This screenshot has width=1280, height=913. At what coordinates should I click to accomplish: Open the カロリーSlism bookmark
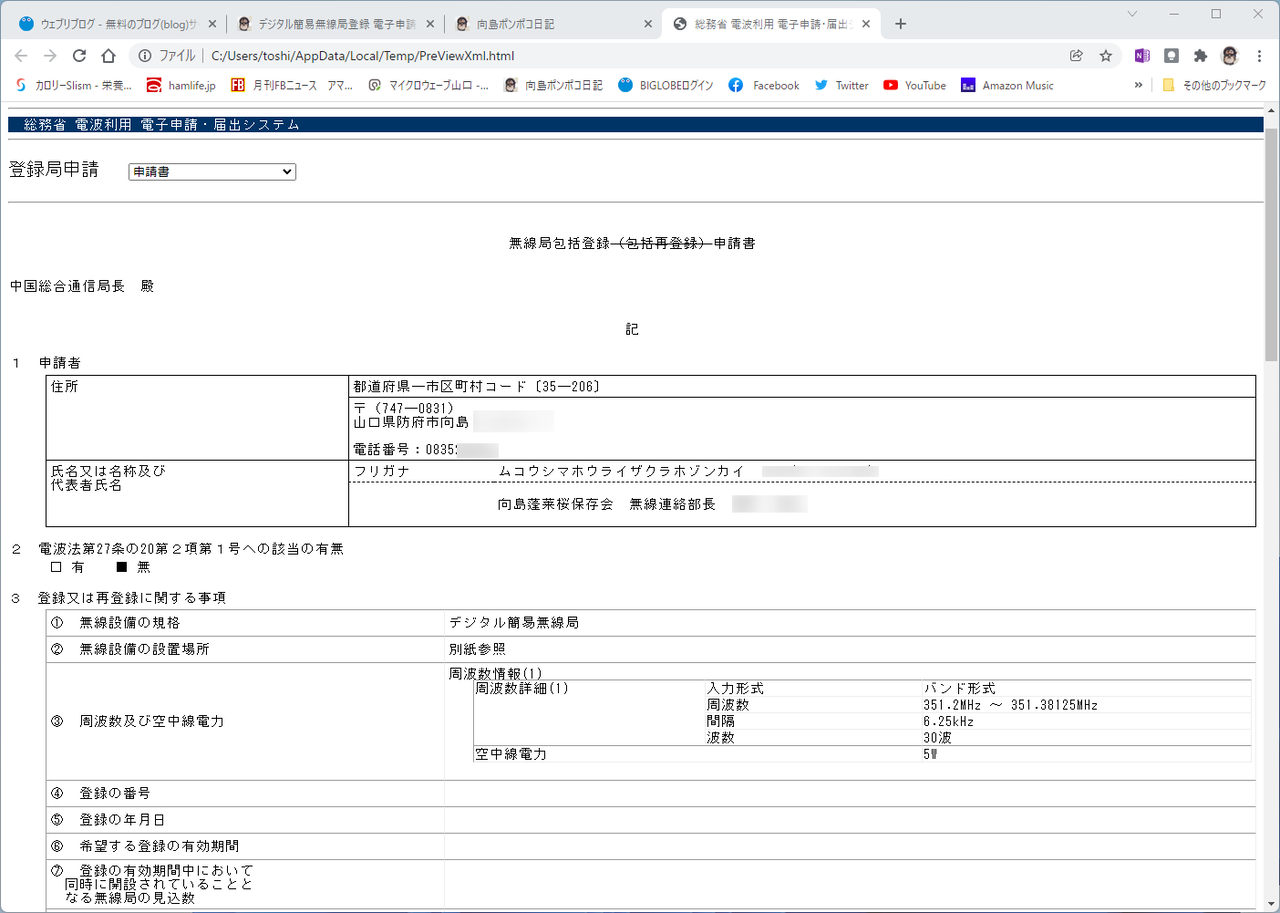(73, 86)
